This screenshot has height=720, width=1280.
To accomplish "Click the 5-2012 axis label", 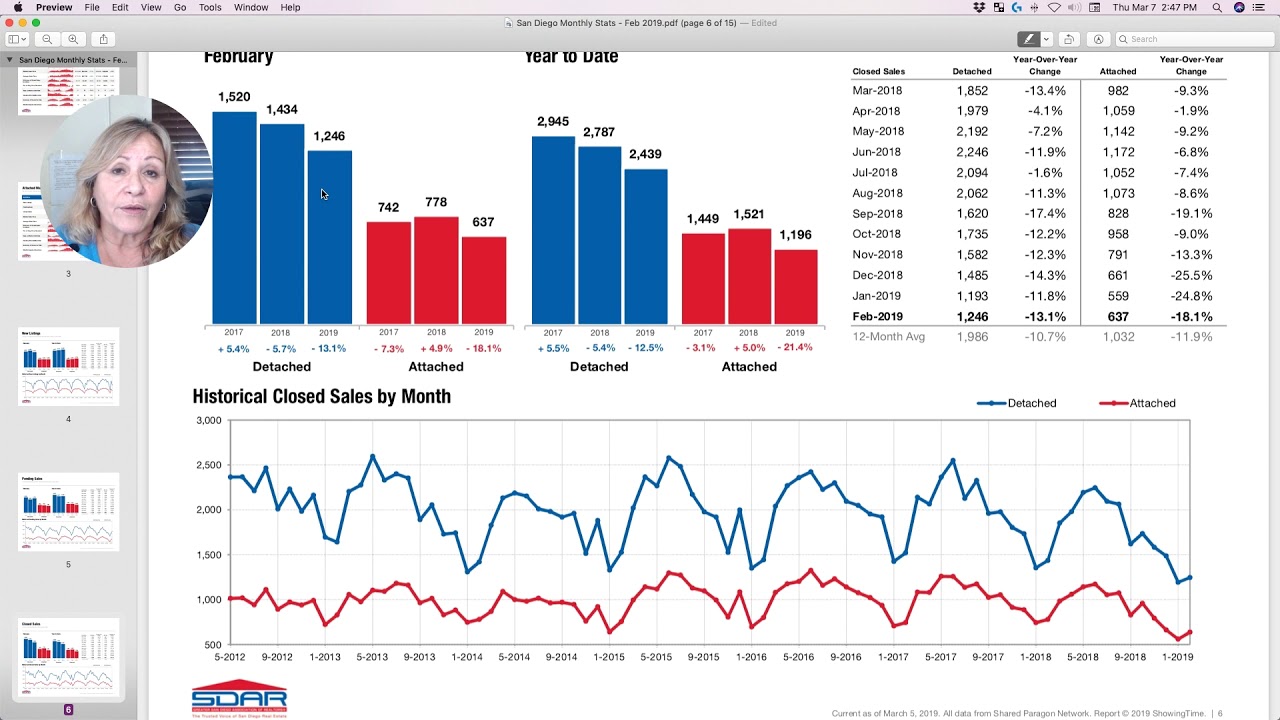I will click(x=230, y=657).
